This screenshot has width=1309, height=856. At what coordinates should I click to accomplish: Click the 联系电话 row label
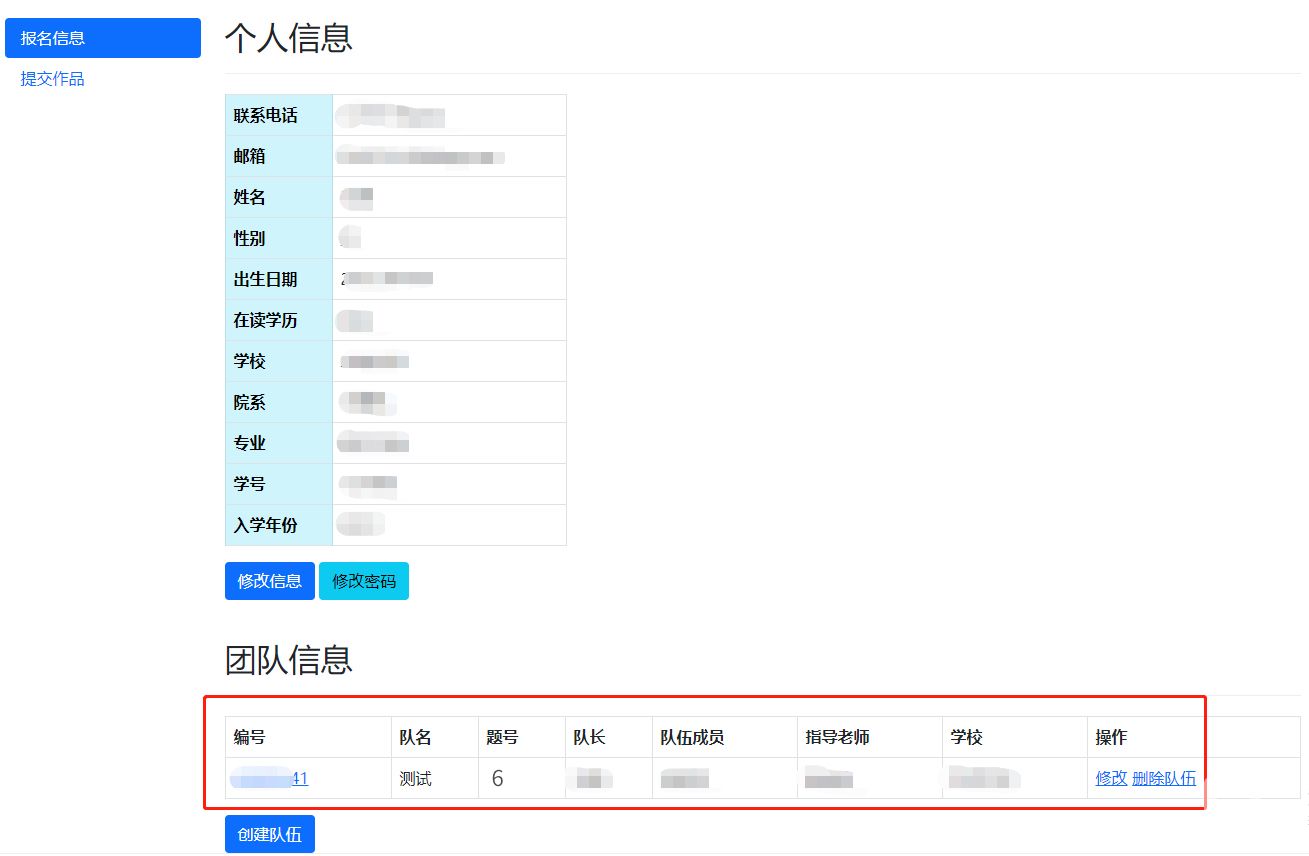pyautogui.click(x=266, y=116)
